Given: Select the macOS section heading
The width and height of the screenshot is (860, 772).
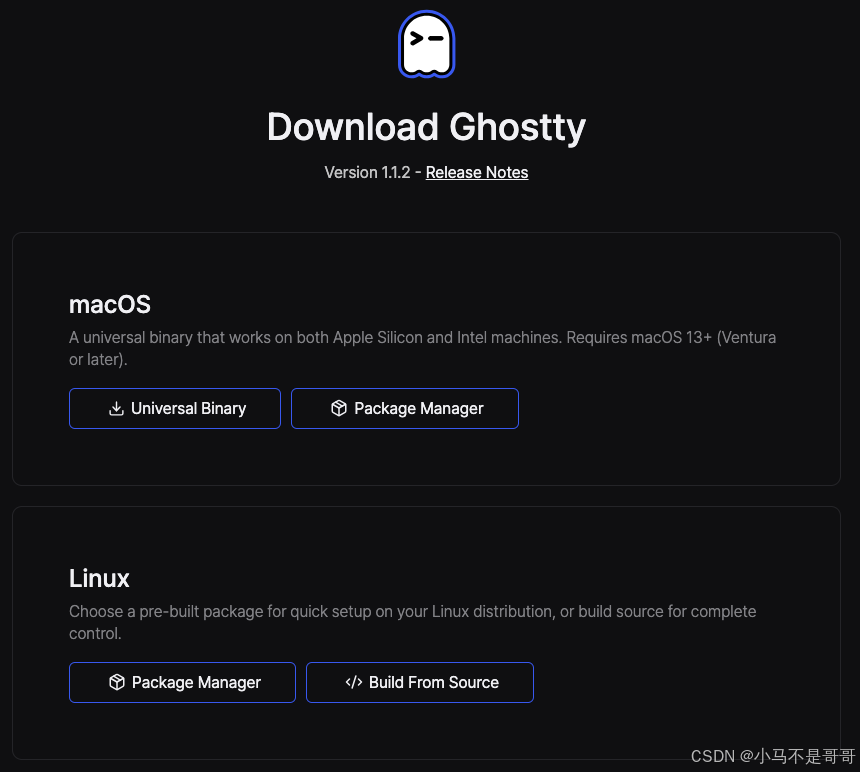Looking at the screenshot, I should [110, 304].
